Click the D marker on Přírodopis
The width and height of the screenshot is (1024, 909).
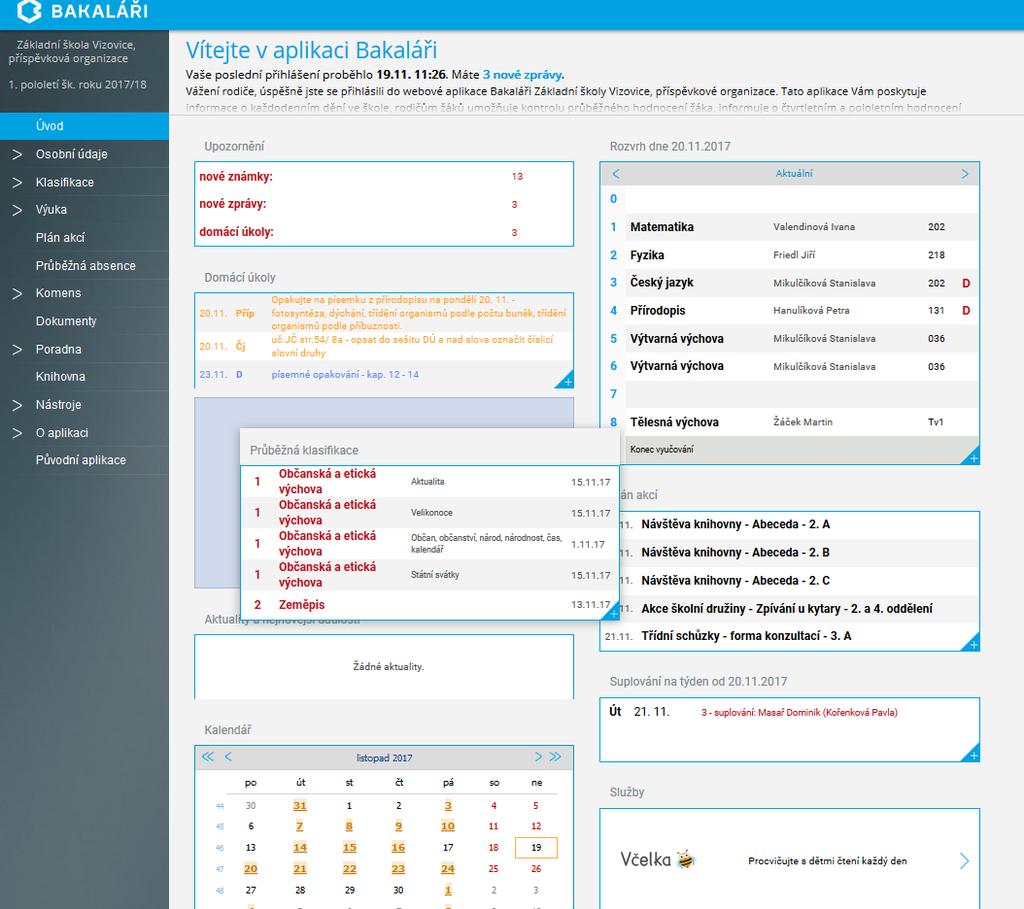point(966,311)
